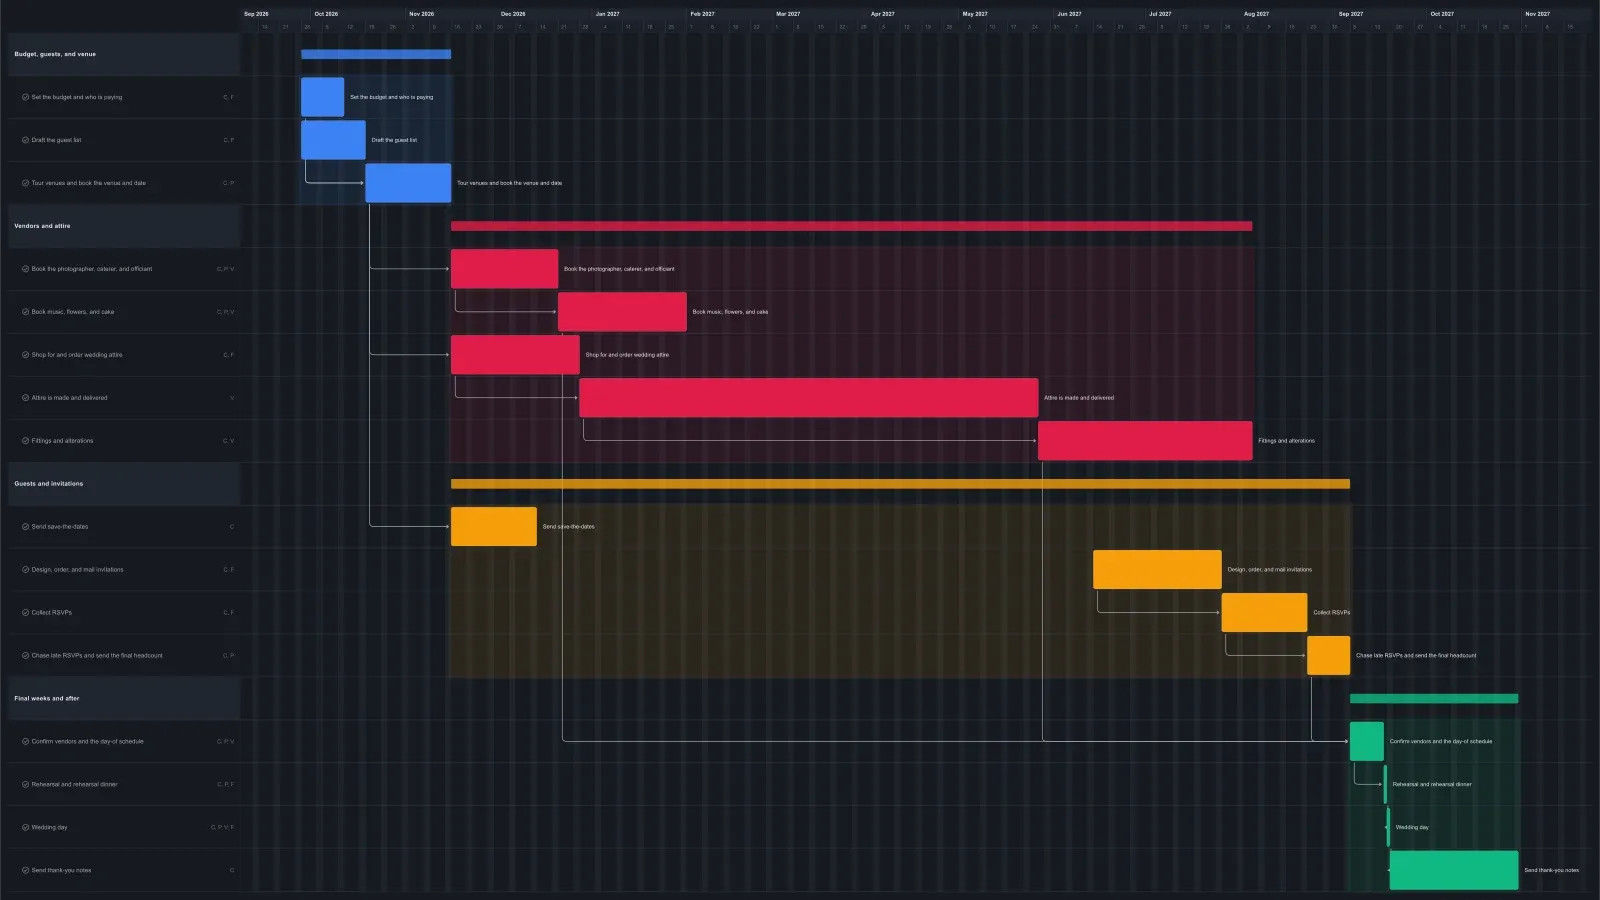Click the check icon next to "Fittings and alterations"

pyautogui.click(x=25, y=441)
